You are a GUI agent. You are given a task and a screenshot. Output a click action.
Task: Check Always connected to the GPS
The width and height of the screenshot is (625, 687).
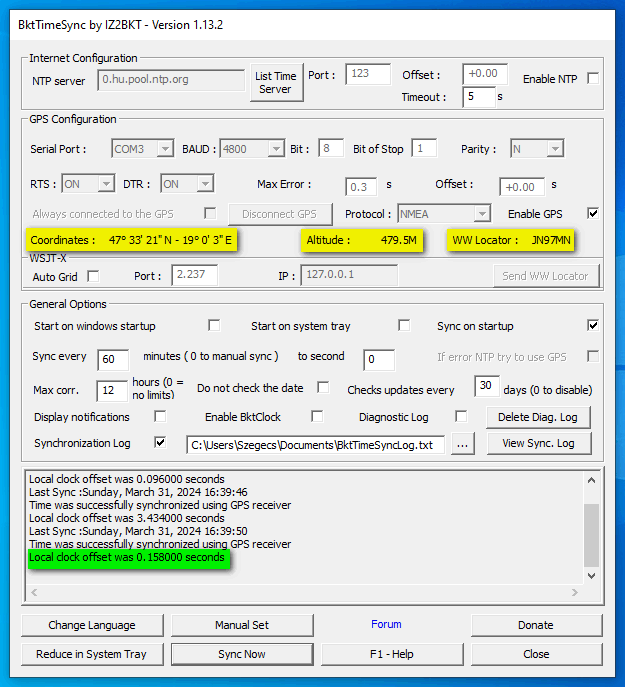click(210, 213)
